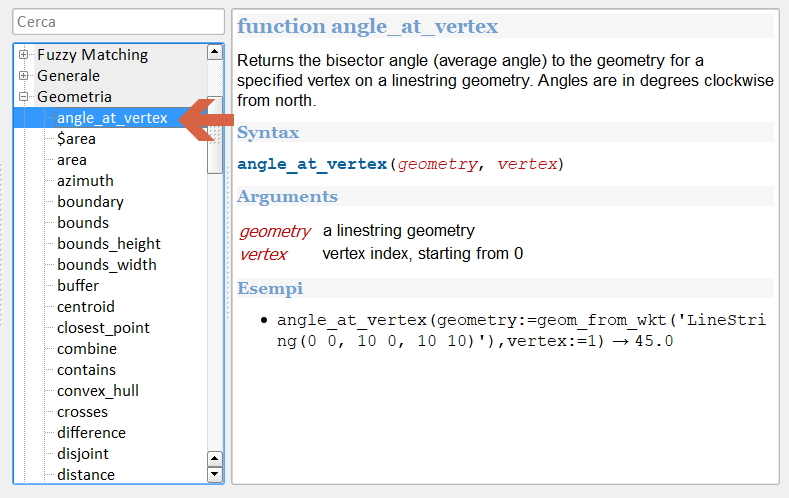Select the azimuth function
The height and width of the screenshot is (498, 789).
85,181
